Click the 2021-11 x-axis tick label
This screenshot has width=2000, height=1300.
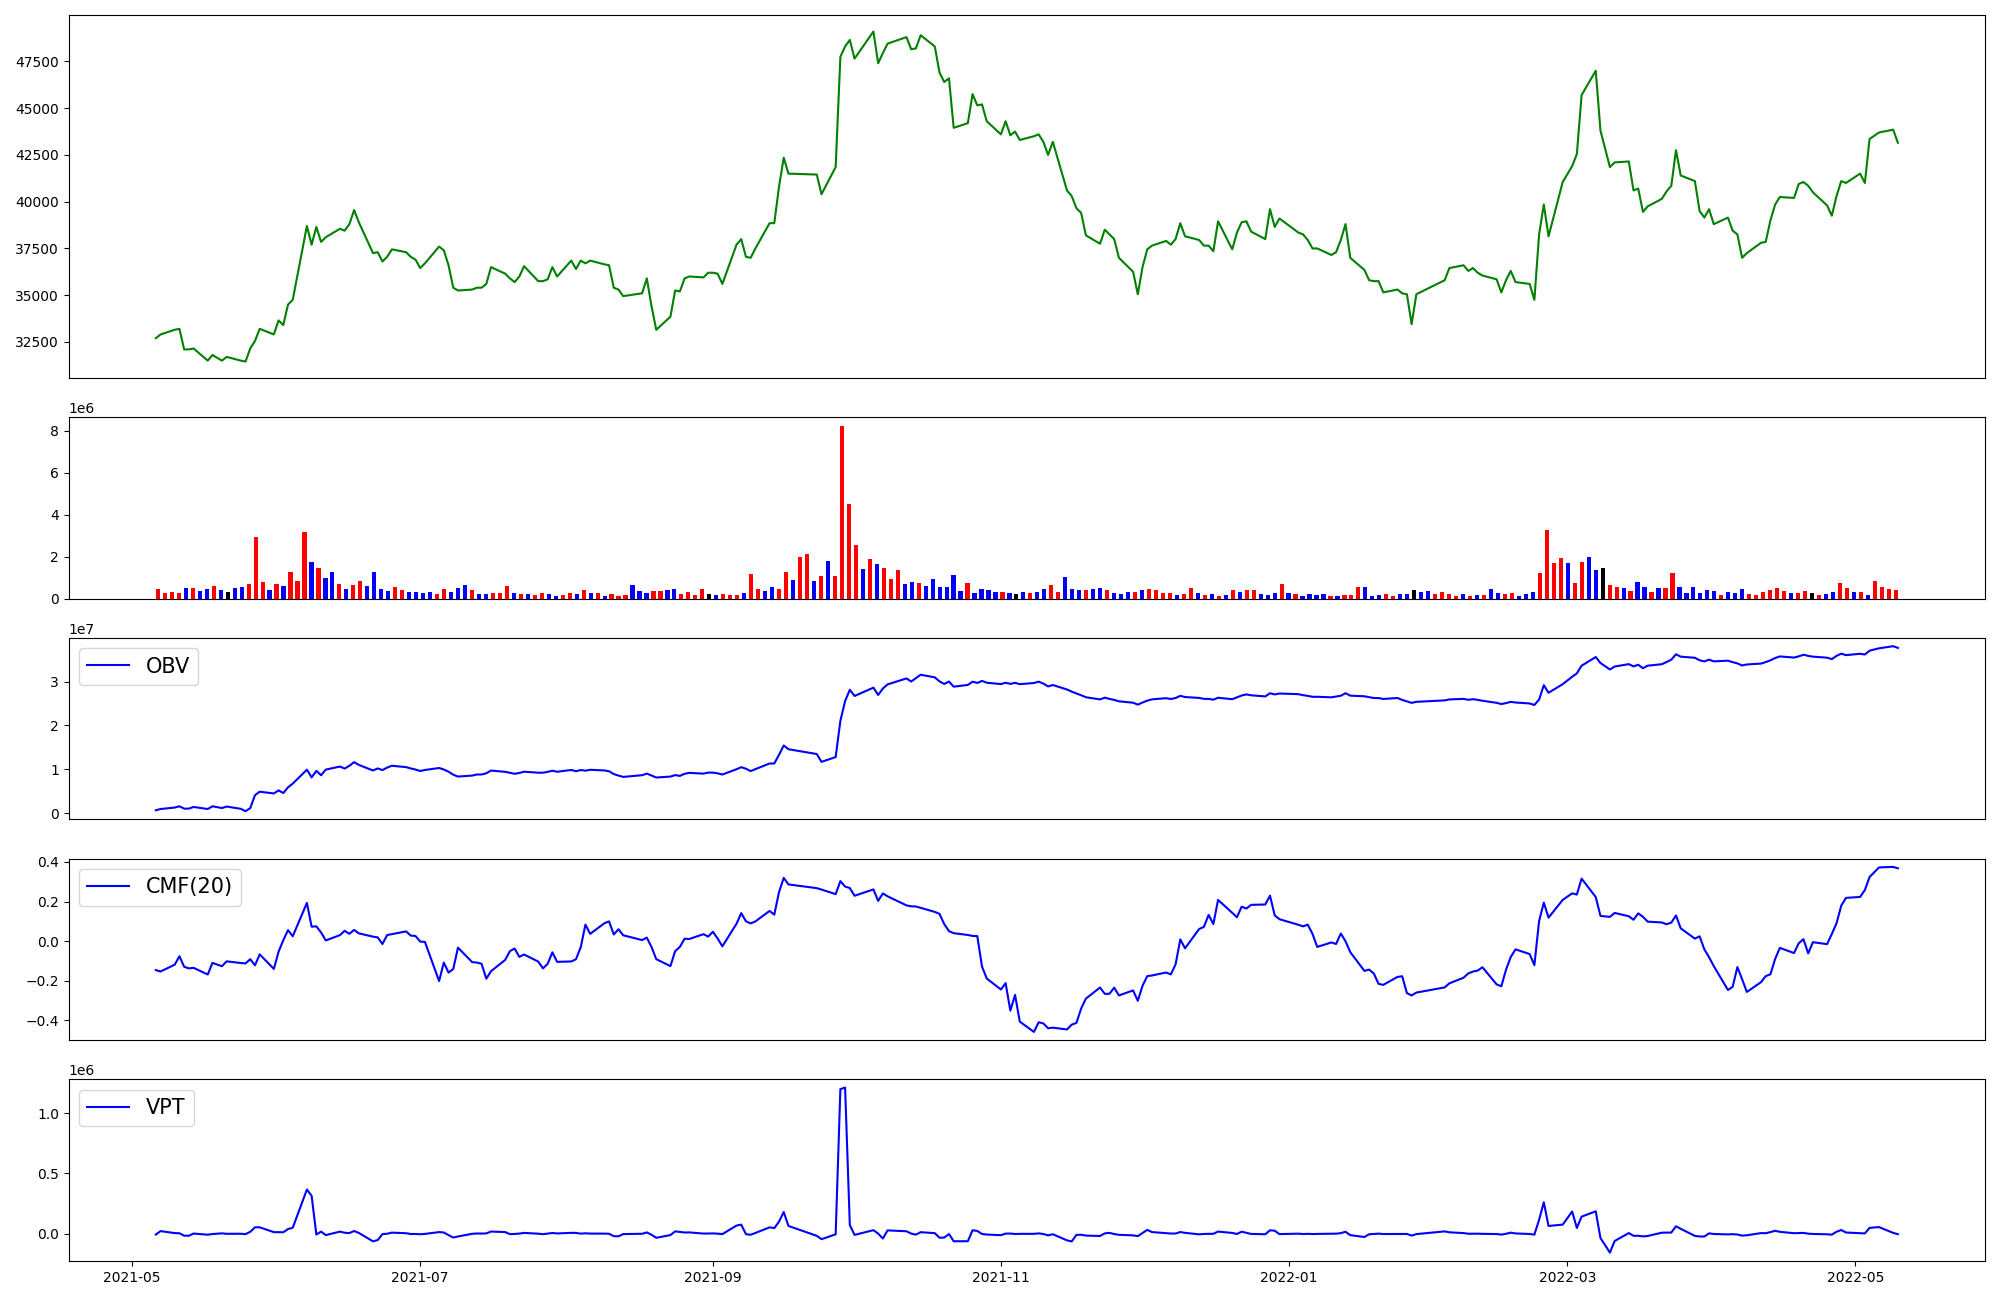coord(1001,1277)
